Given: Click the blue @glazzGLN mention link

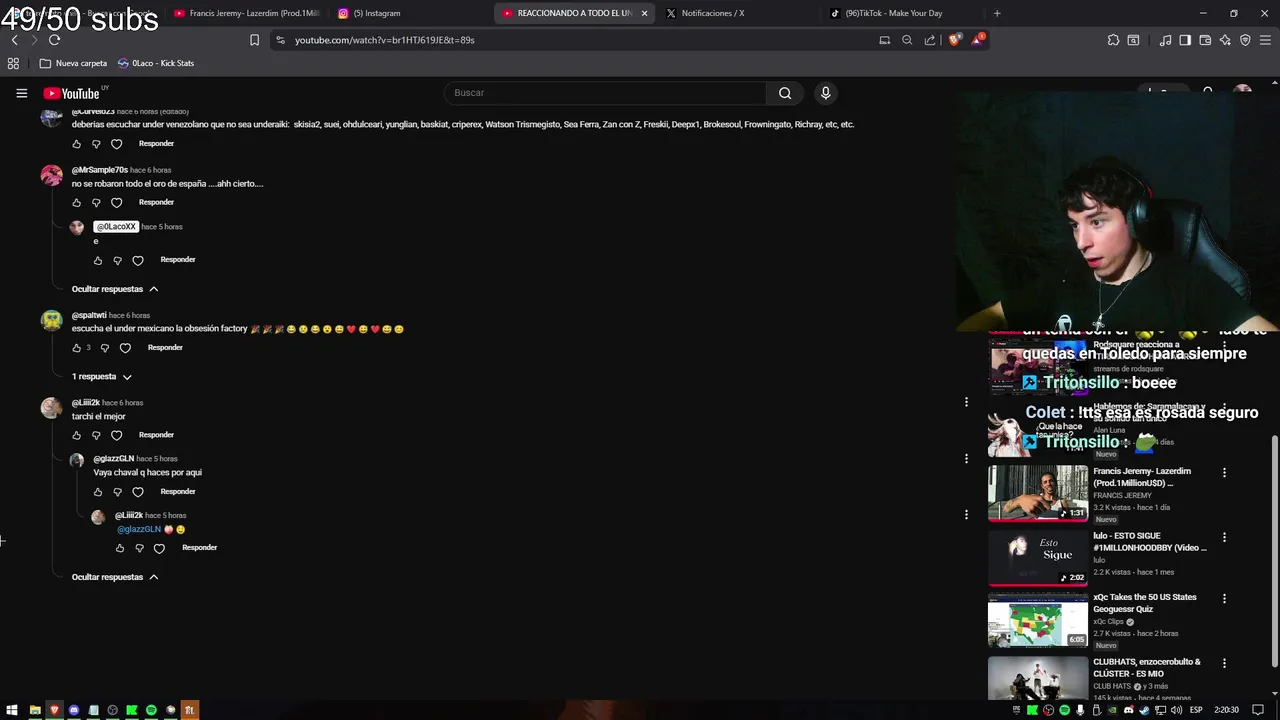Looking at the screenshot, I should [139, 529].
